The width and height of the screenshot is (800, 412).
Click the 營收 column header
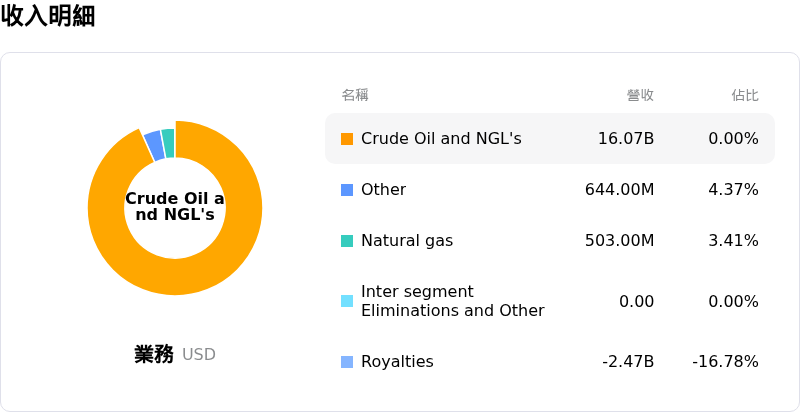pyautogui.click(x=640, y=95)
